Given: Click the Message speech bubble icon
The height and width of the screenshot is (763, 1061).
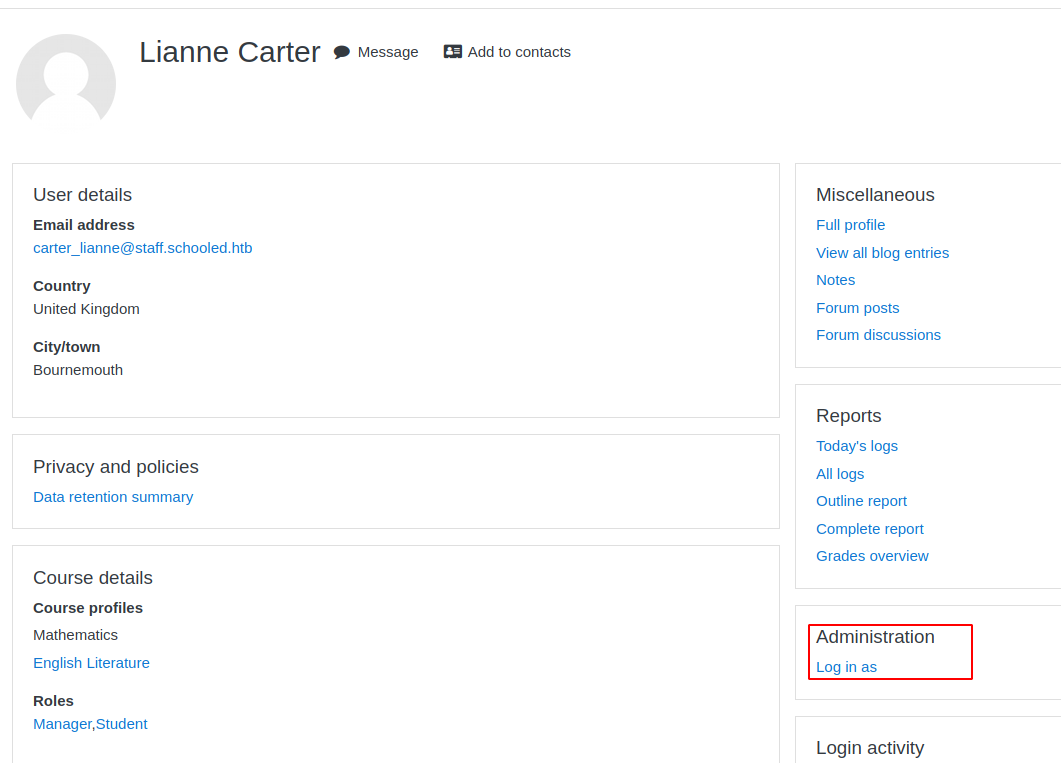Looking at the screenshot, I should pos(342,52).
